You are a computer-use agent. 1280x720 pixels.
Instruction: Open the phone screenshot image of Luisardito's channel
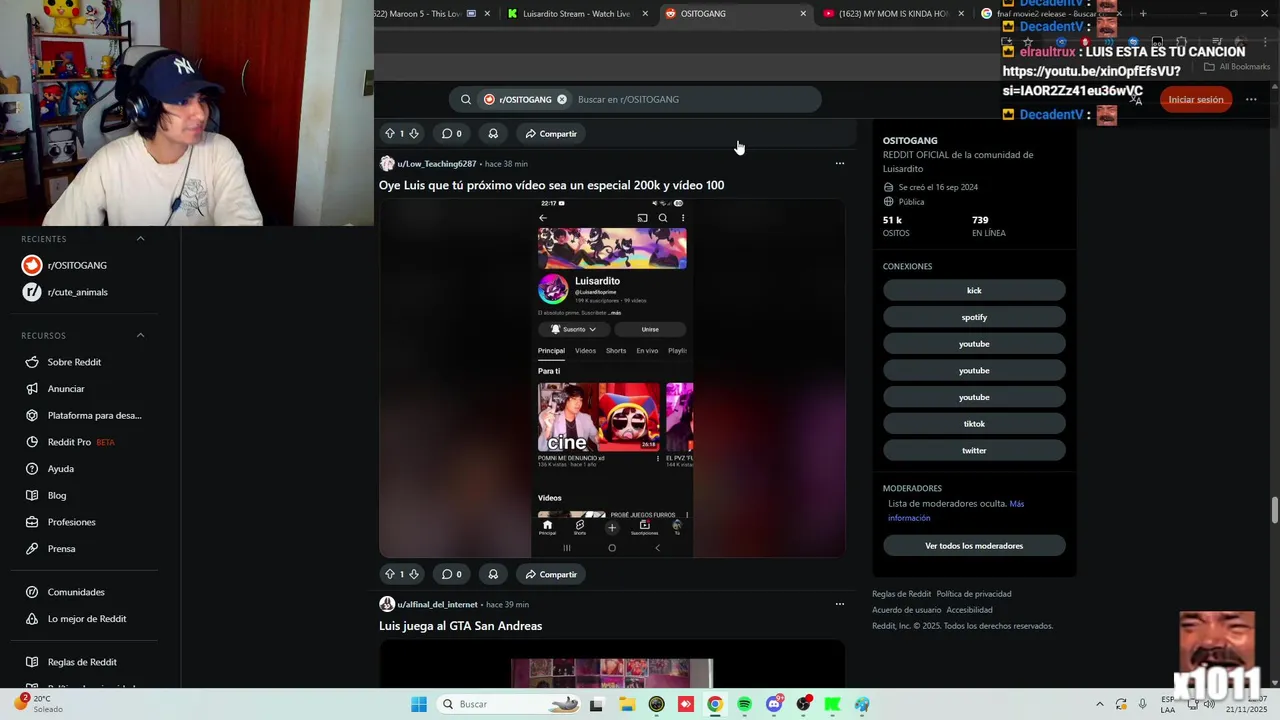point(612,378)
